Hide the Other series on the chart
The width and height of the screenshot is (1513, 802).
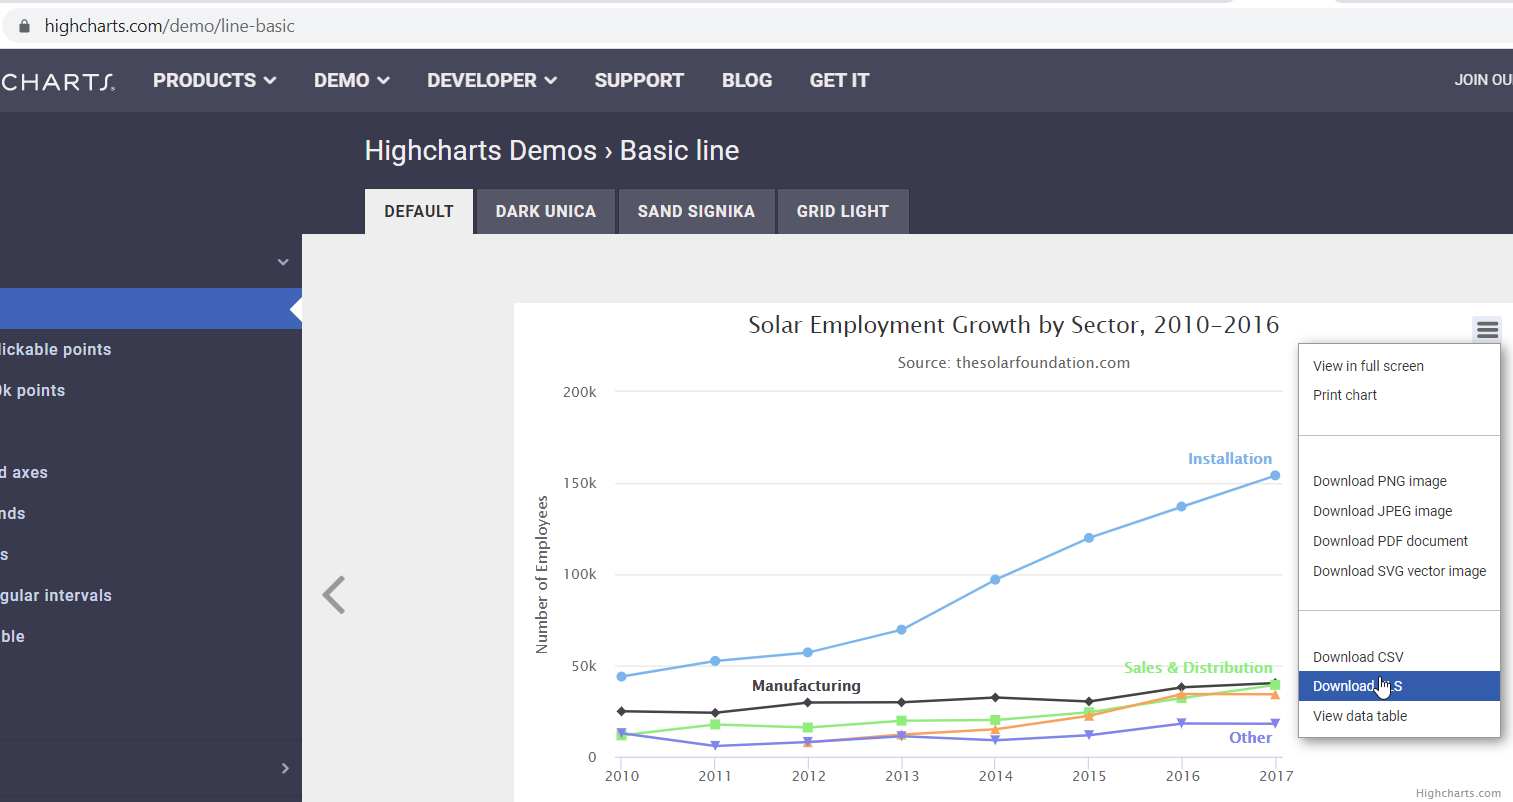tap(1251, 737)
